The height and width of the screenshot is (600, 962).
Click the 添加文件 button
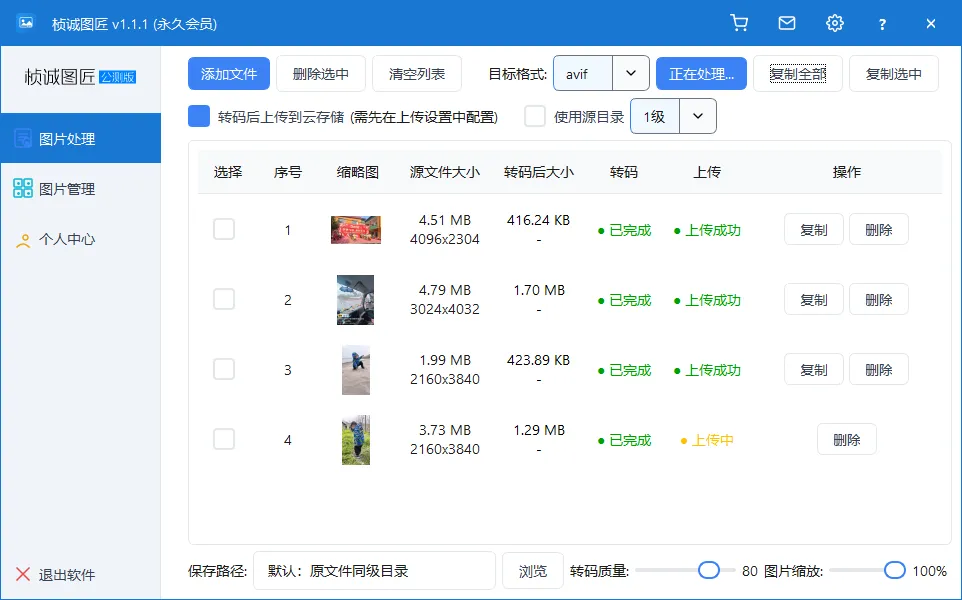coord(229,73)
